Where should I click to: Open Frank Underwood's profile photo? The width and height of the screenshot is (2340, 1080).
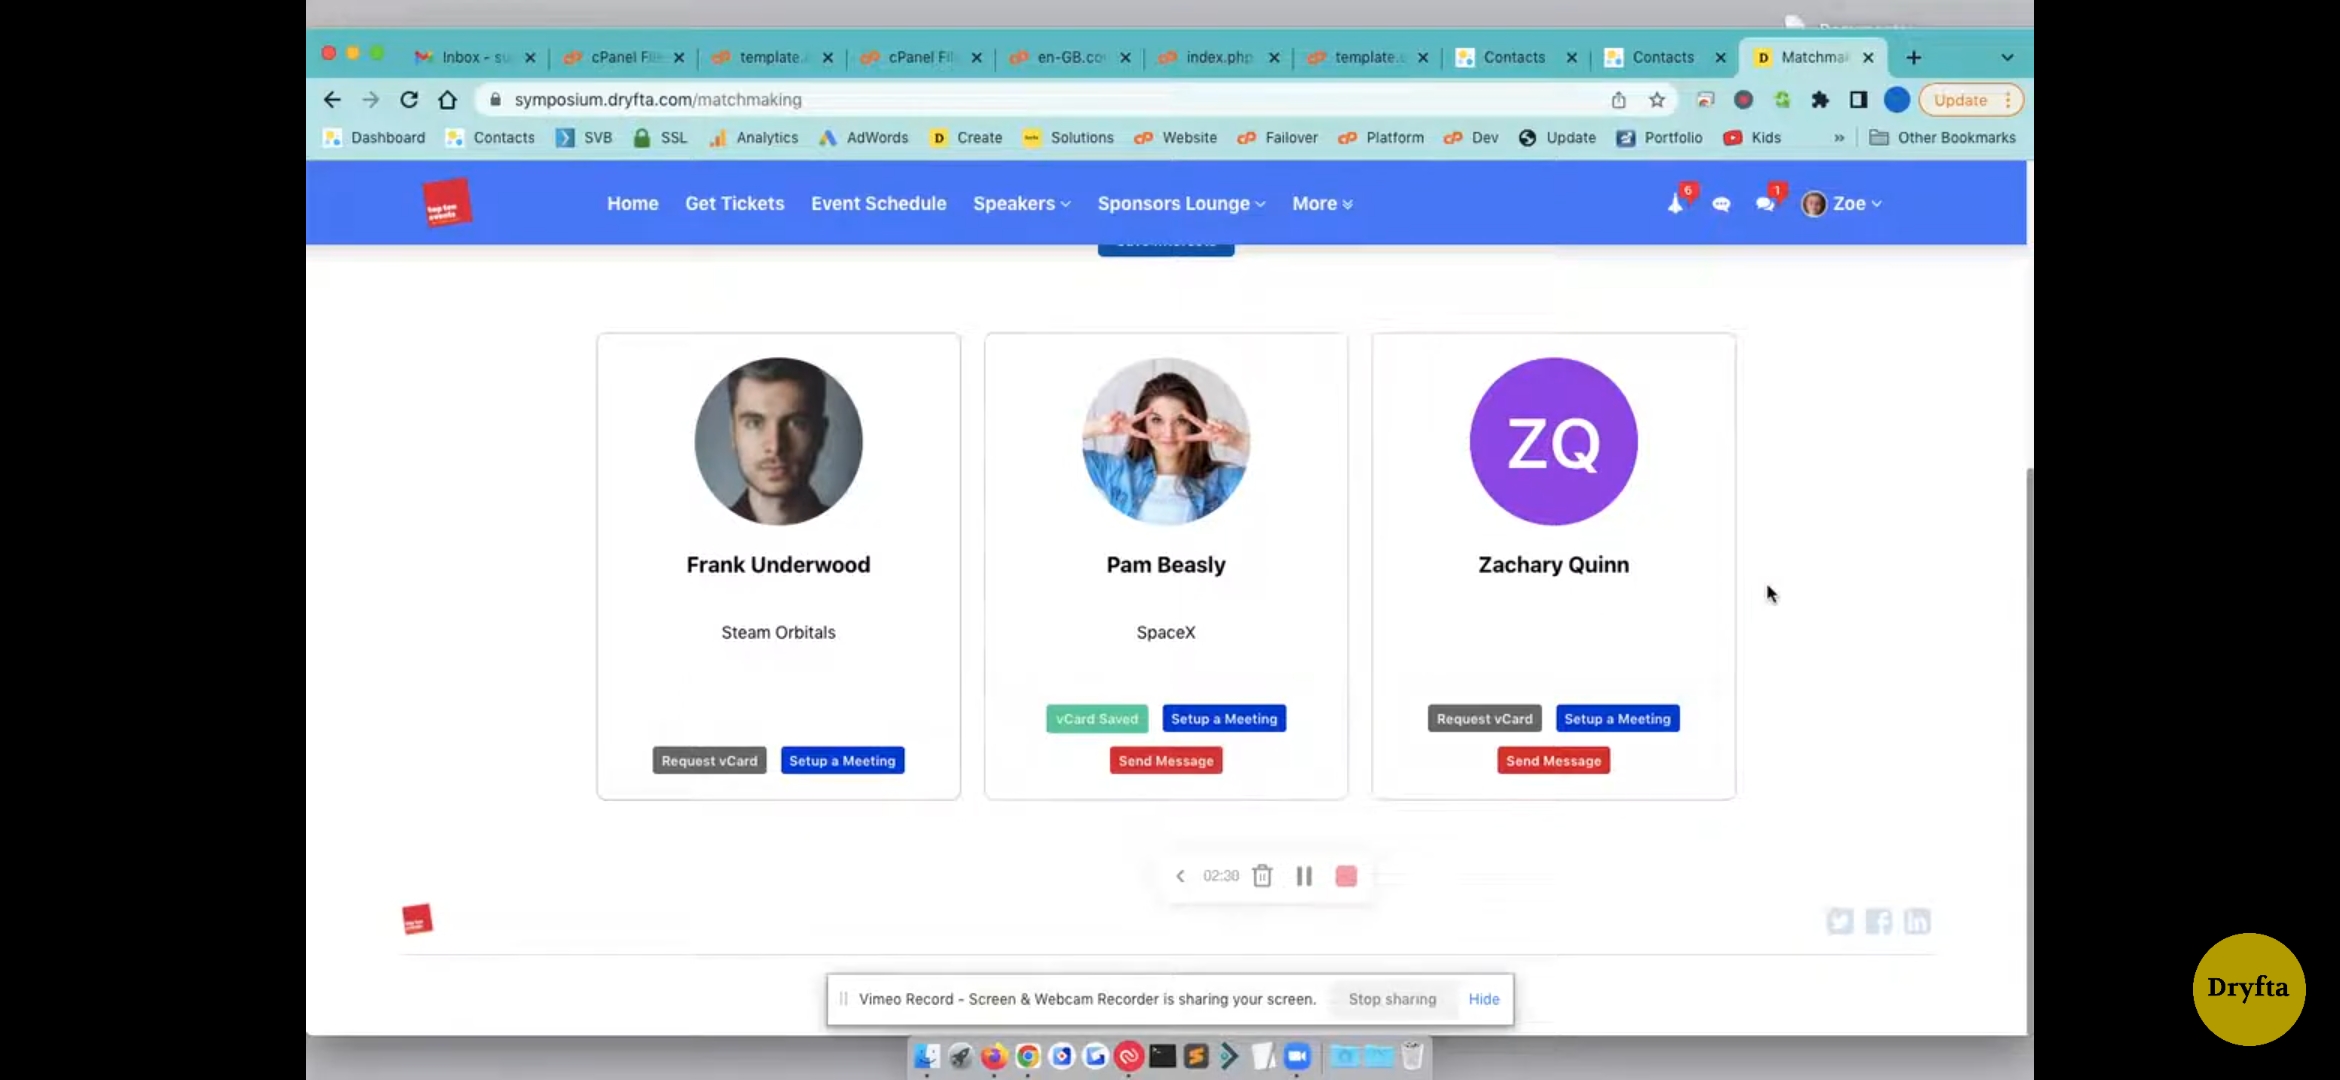(778, 441)
